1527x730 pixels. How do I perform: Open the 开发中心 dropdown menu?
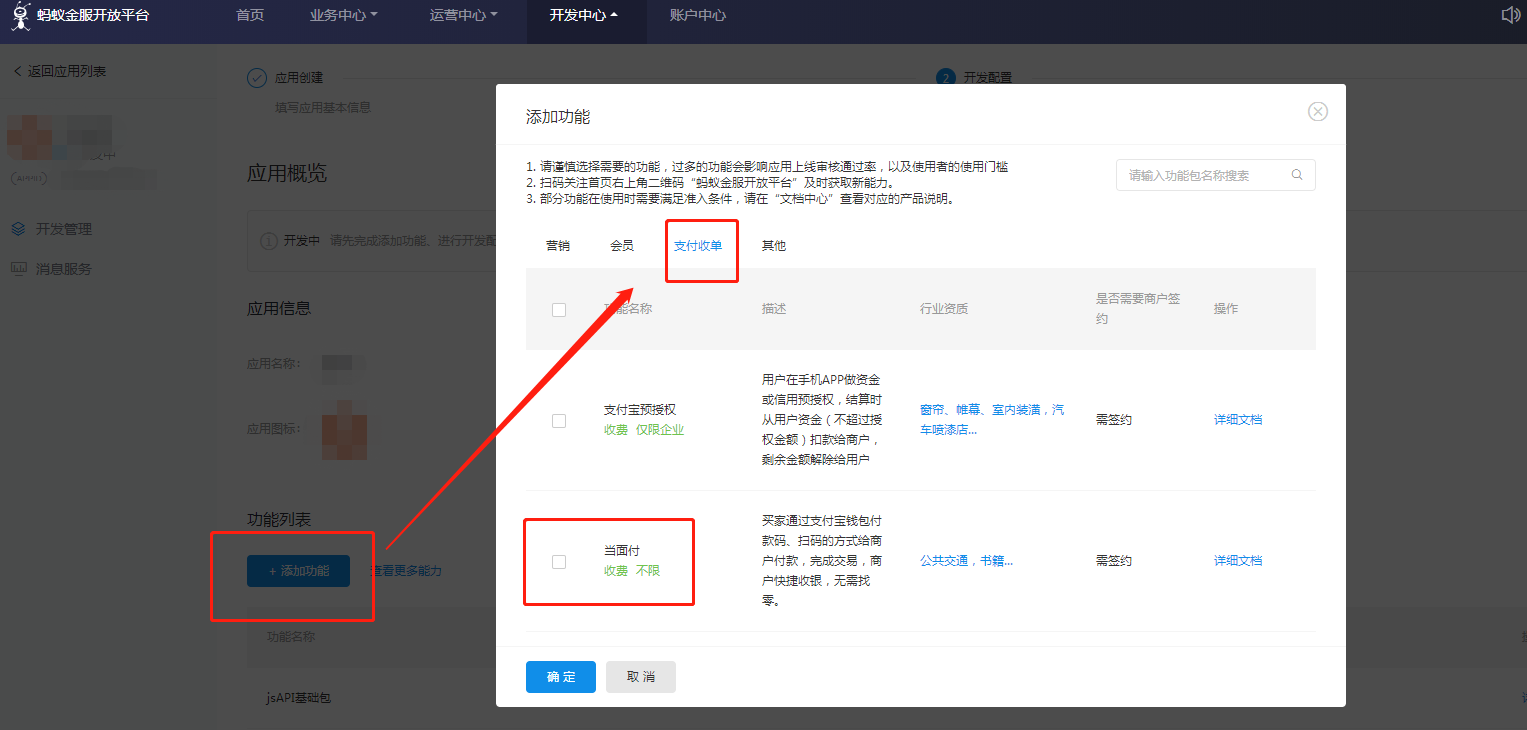[584, 16]
